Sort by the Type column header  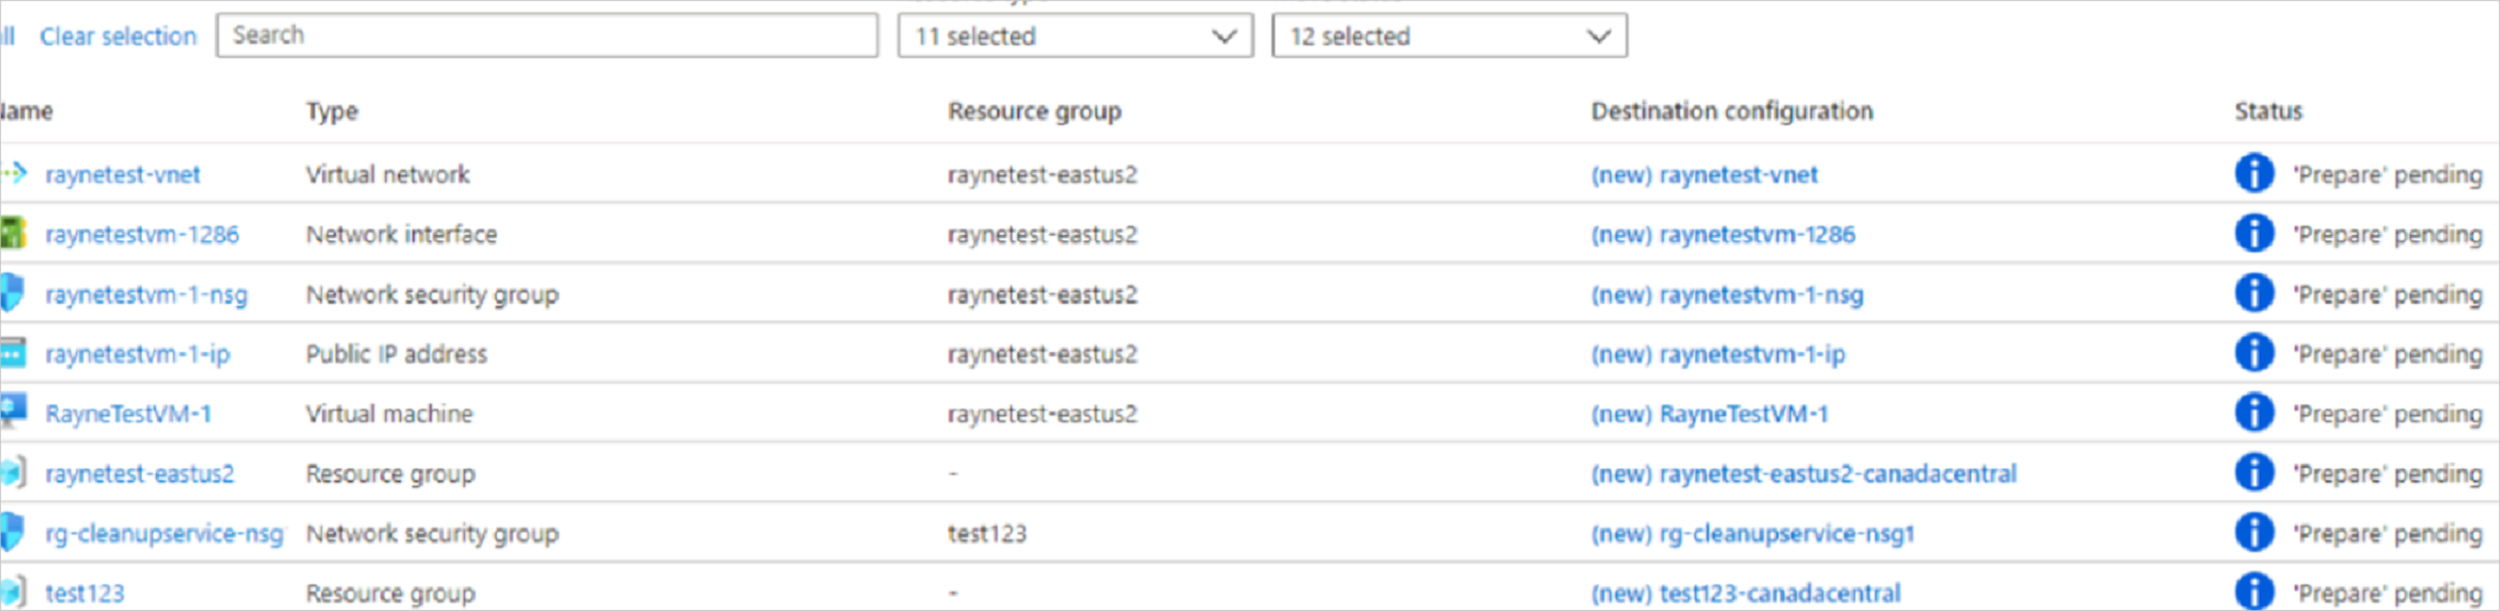click(x=332, y=111)
